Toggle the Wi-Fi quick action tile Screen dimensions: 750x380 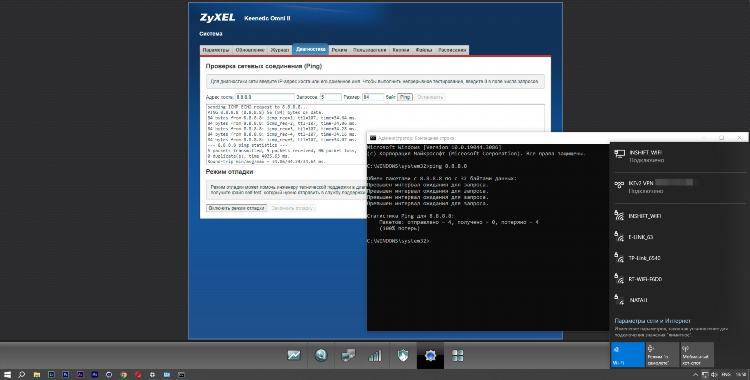click(x=628, y=355)
